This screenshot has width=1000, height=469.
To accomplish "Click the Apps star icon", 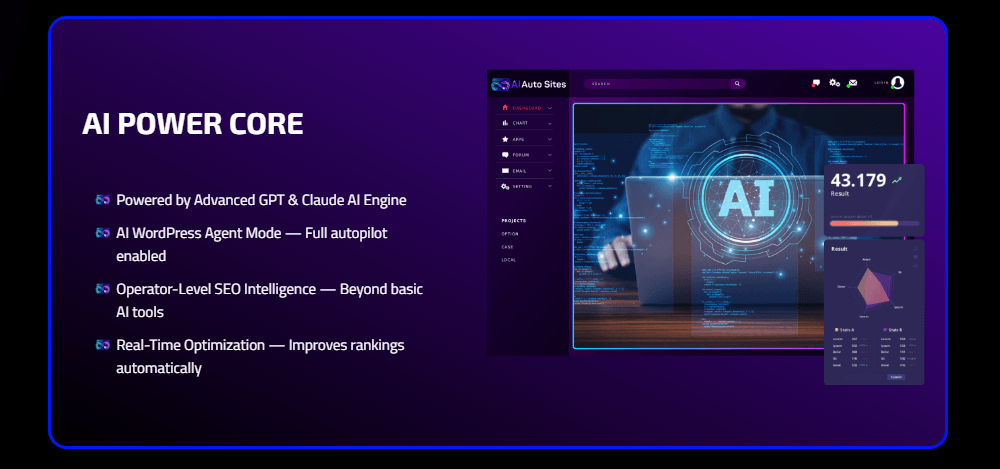I will point(505,139).
